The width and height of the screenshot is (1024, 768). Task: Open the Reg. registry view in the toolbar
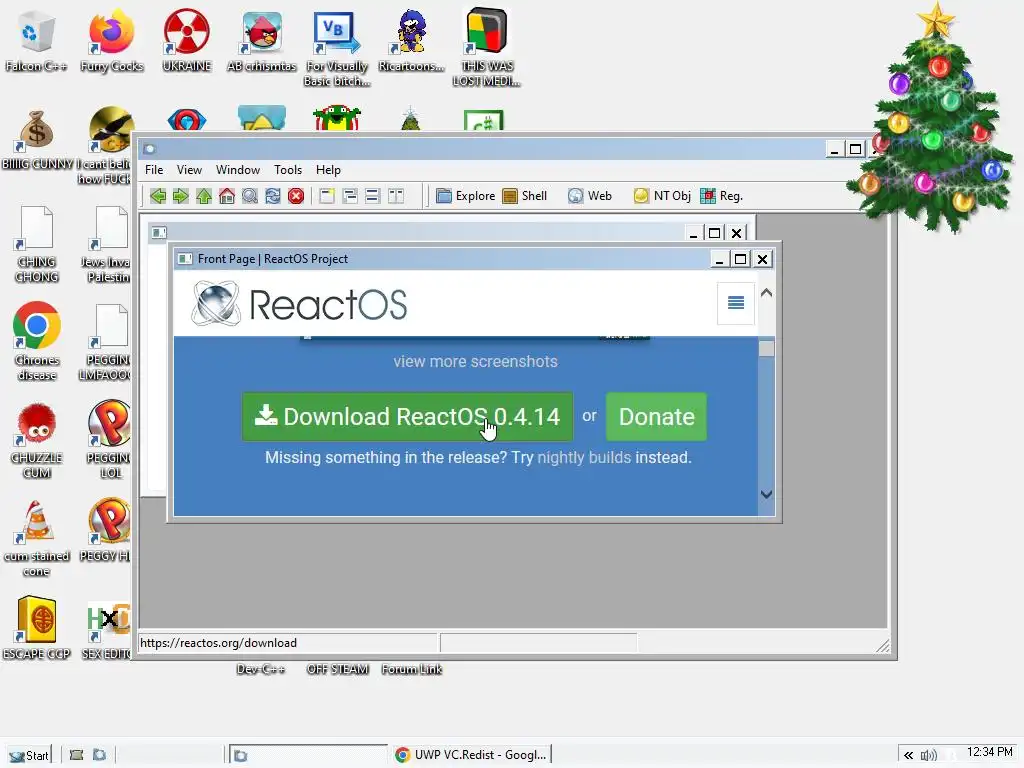pos(722,196)
